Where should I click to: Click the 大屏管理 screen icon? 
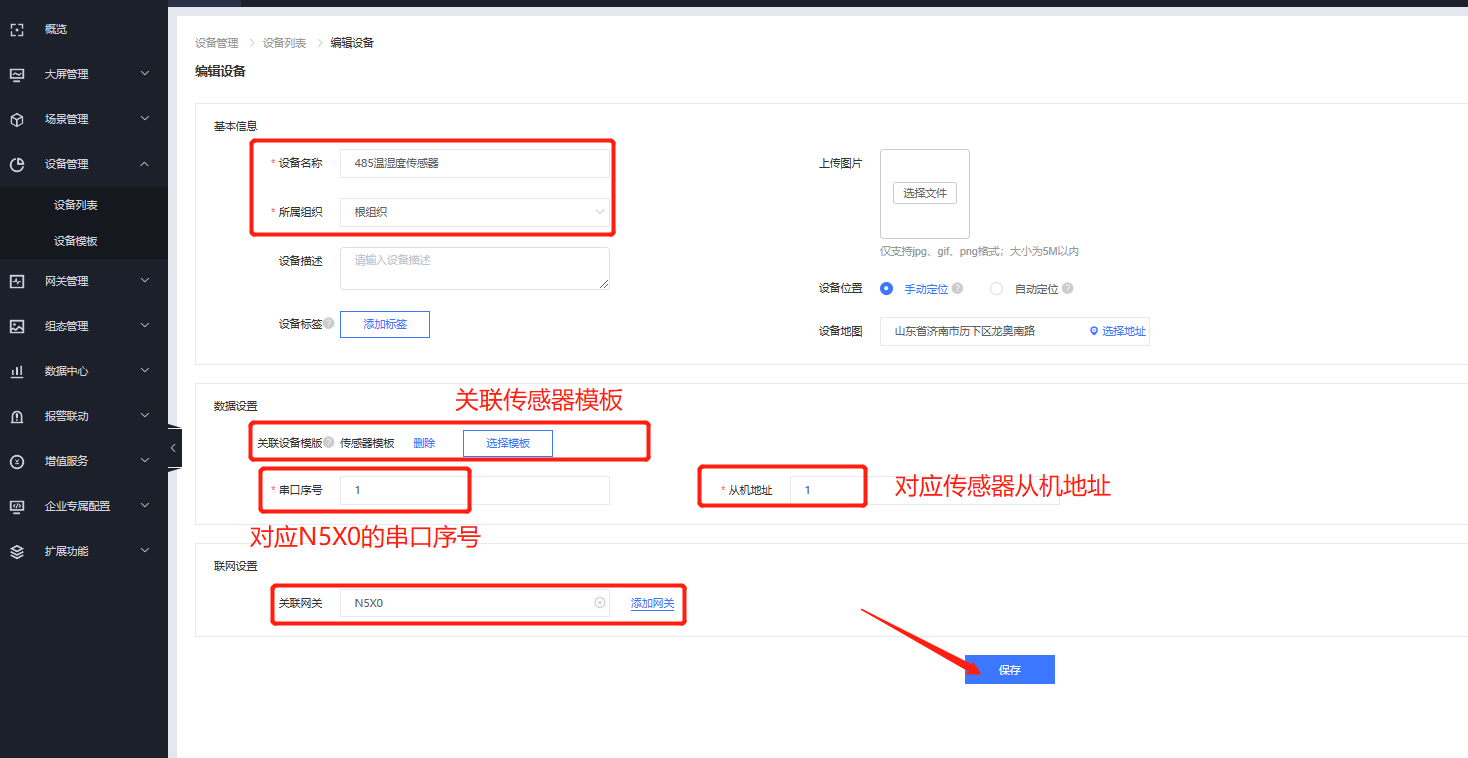pyautogui.click(x=17, y=74)
